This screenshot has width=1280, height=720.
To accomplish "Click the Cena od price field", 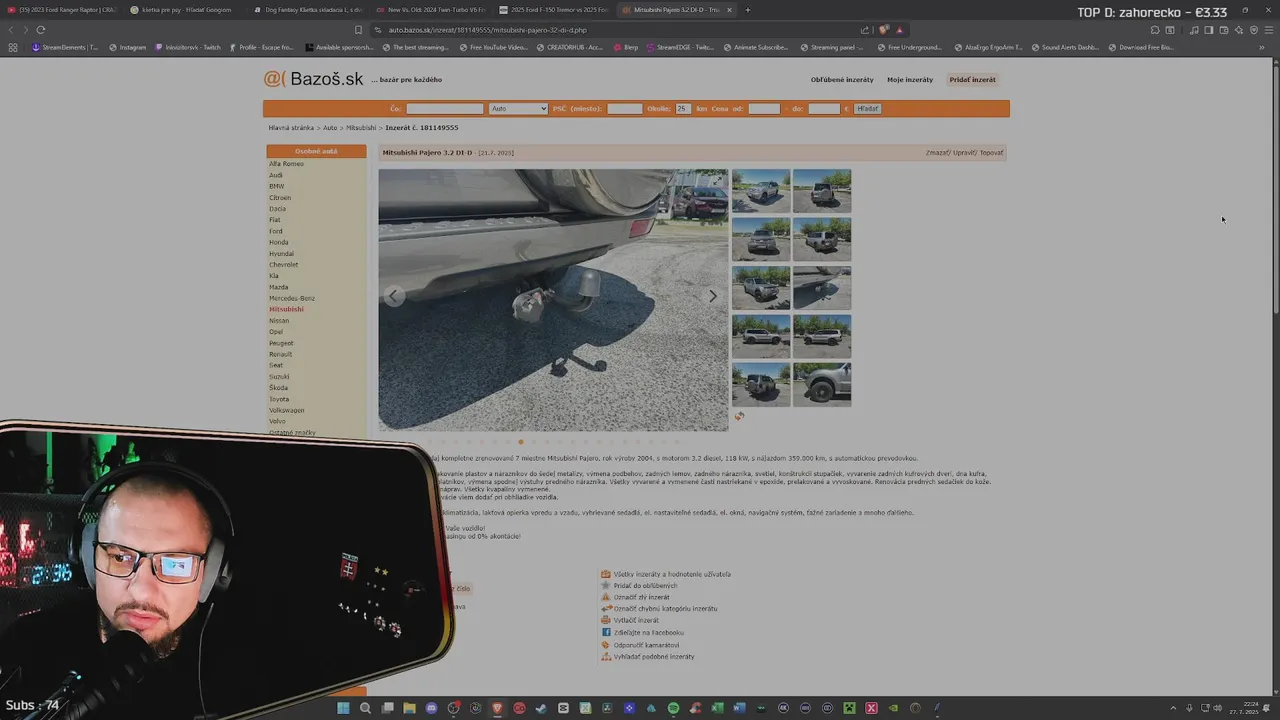I will [764, 108].
